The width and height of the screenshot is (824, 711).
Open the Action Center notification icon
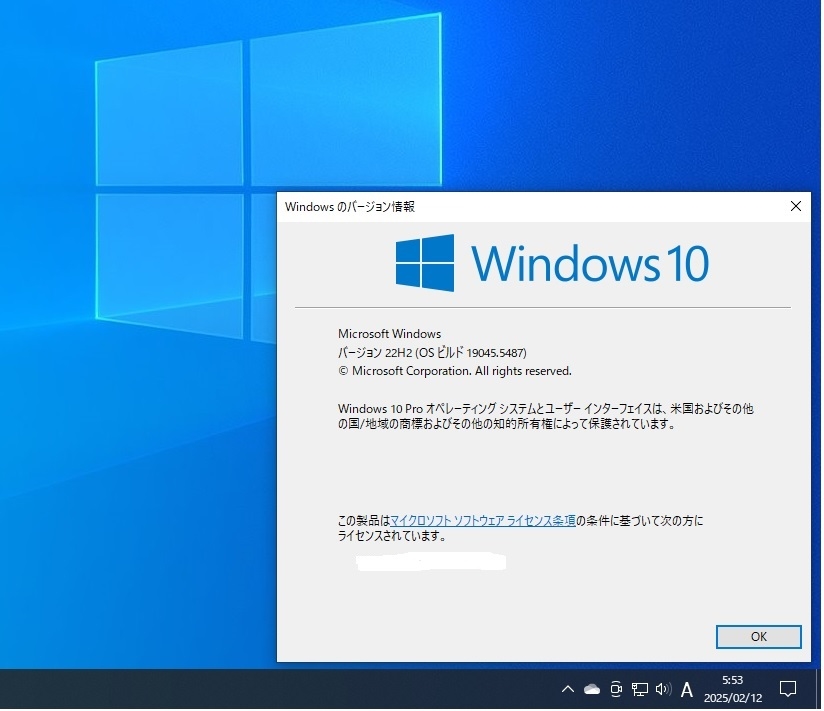point(789,690)
